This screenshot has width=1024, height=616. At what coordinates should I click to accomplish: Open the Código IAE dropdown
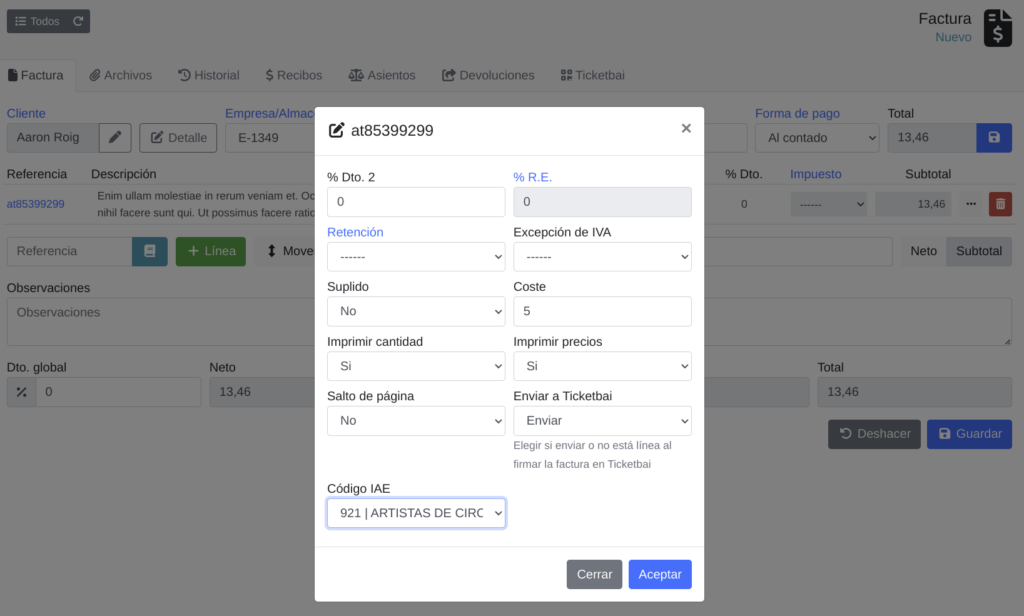coord(416,513)
